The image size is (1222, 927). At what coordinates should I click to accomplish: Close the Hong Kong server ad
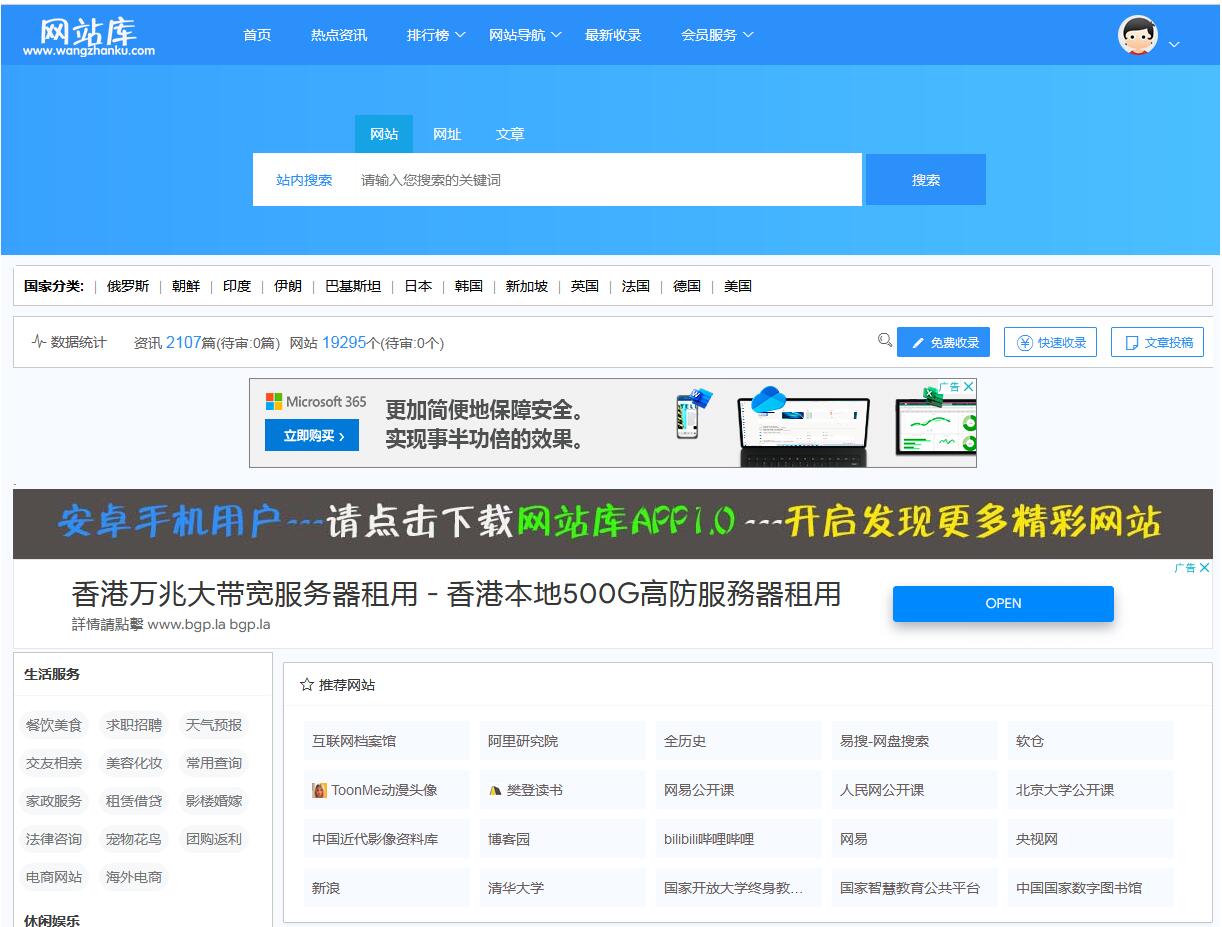pos(1204,568)
